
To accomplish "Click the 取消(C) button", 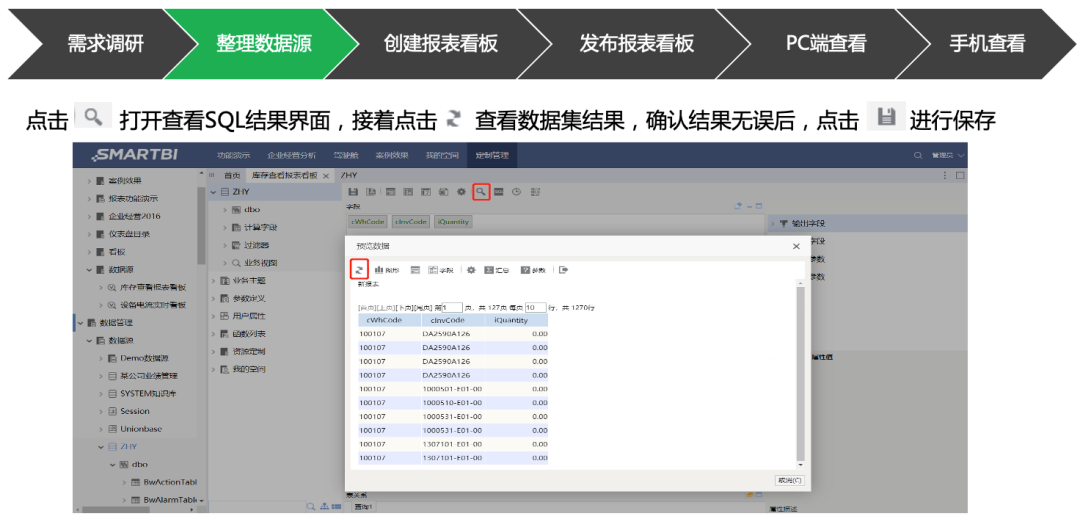I will tap(789, 480).
